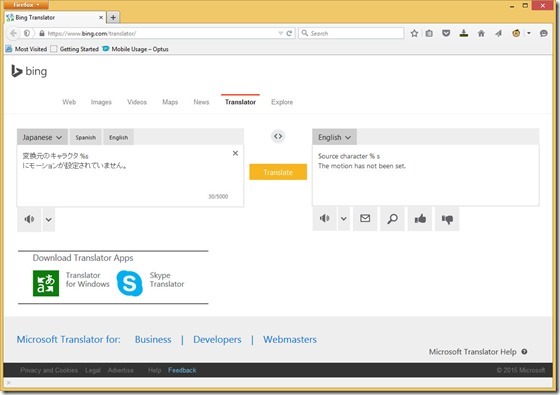Click the translated English output text
This screenshot has height=395, width=560.
click(x=361, y=161)
